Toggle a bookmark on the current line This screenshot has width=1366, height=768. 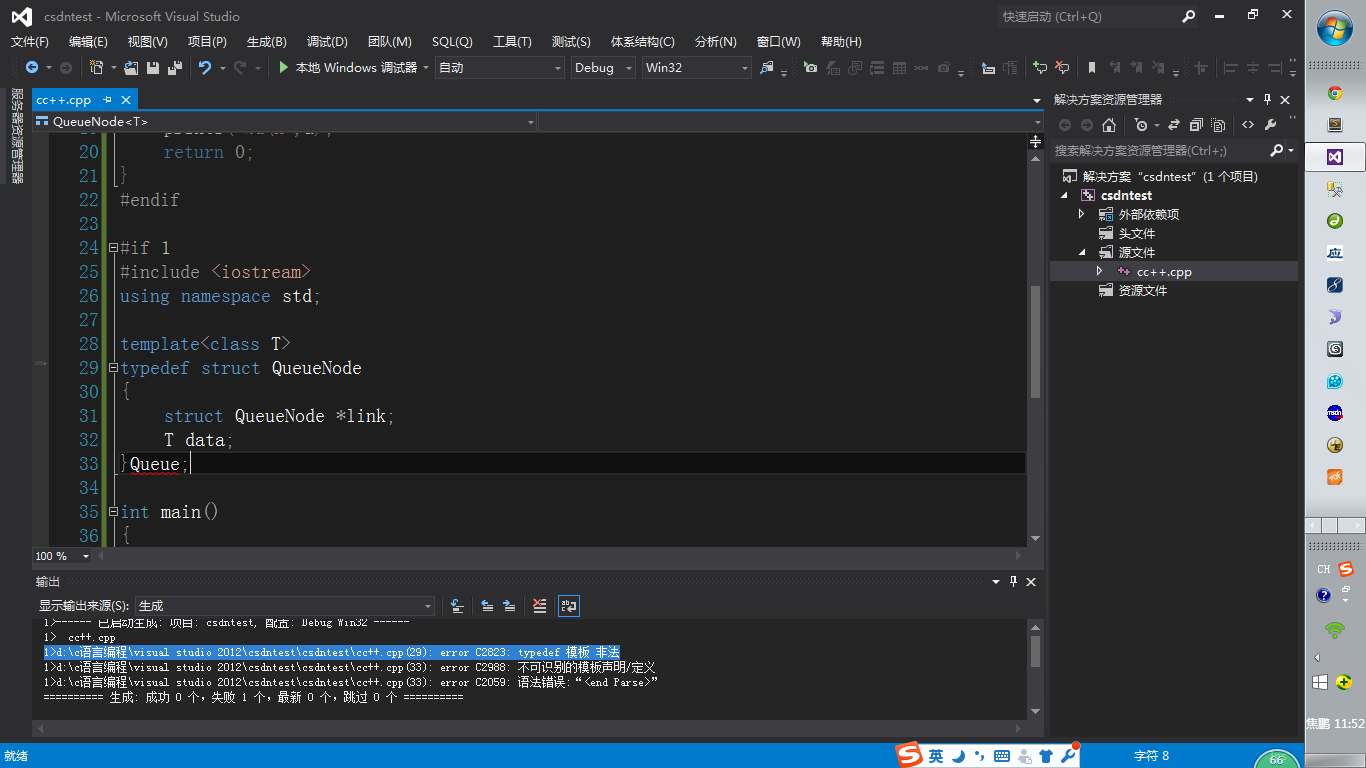pos(1092,68)
